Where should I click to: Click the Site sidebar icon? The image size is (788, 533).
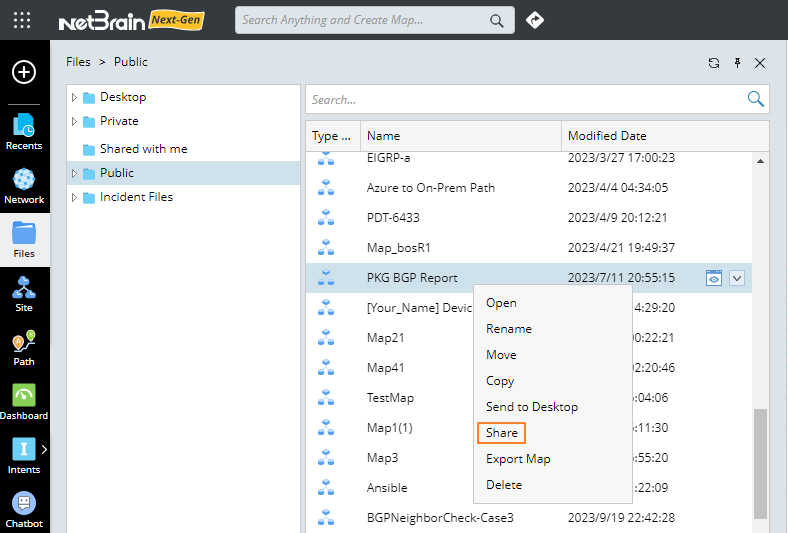point(24,294)
